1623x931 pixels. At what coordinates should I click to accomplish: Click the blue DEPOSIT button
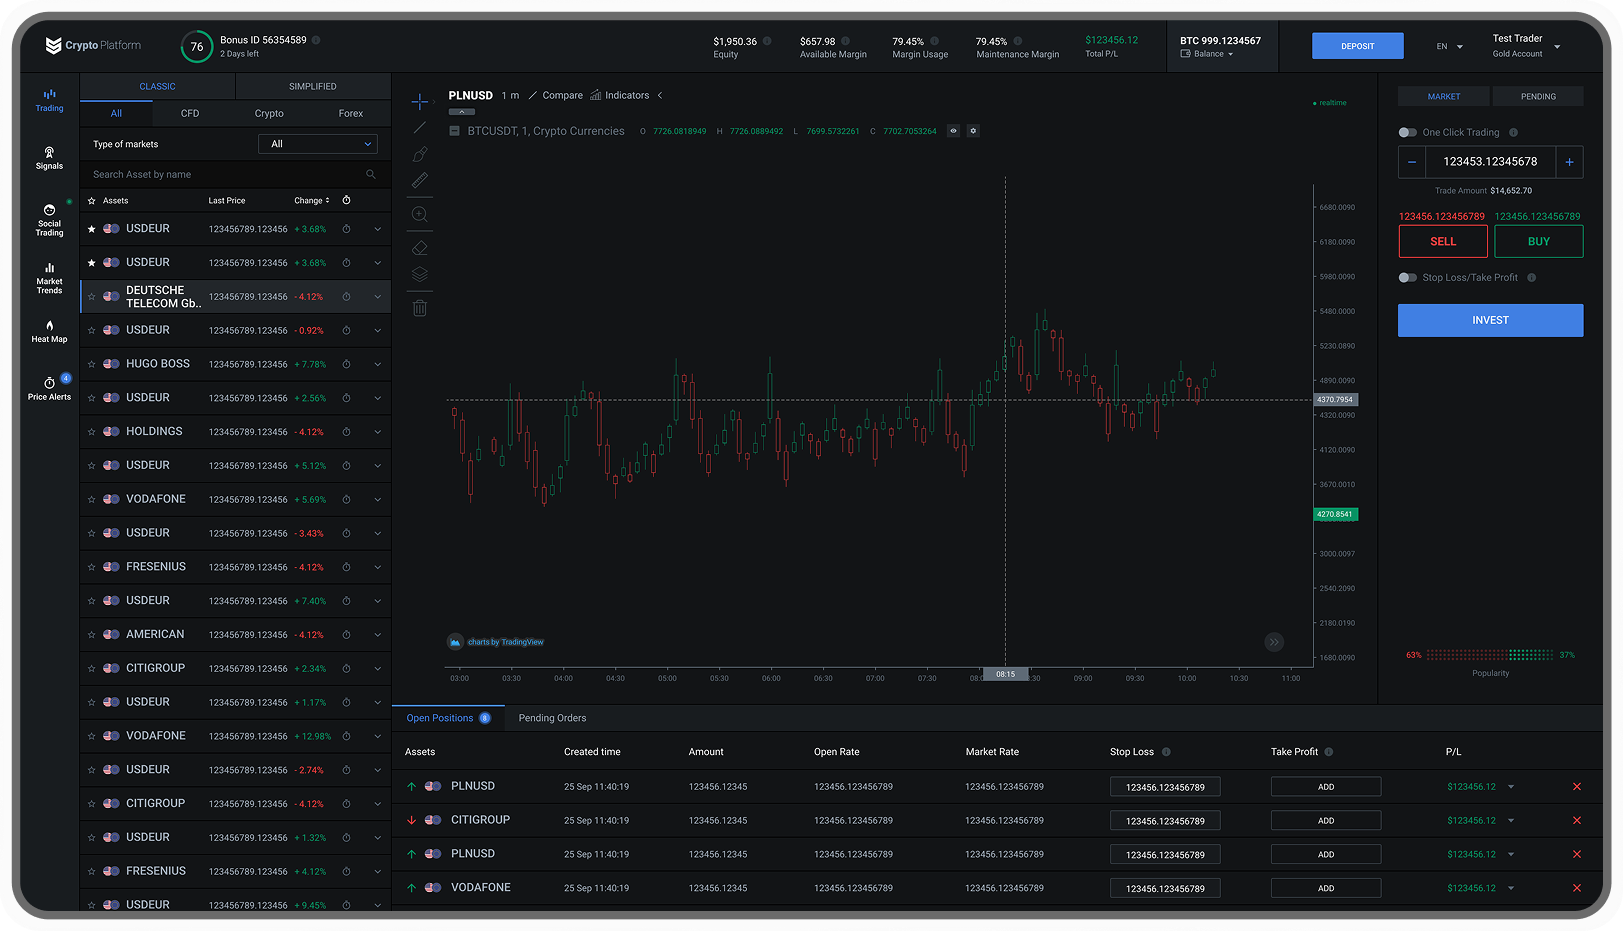tap(1357, 46)
